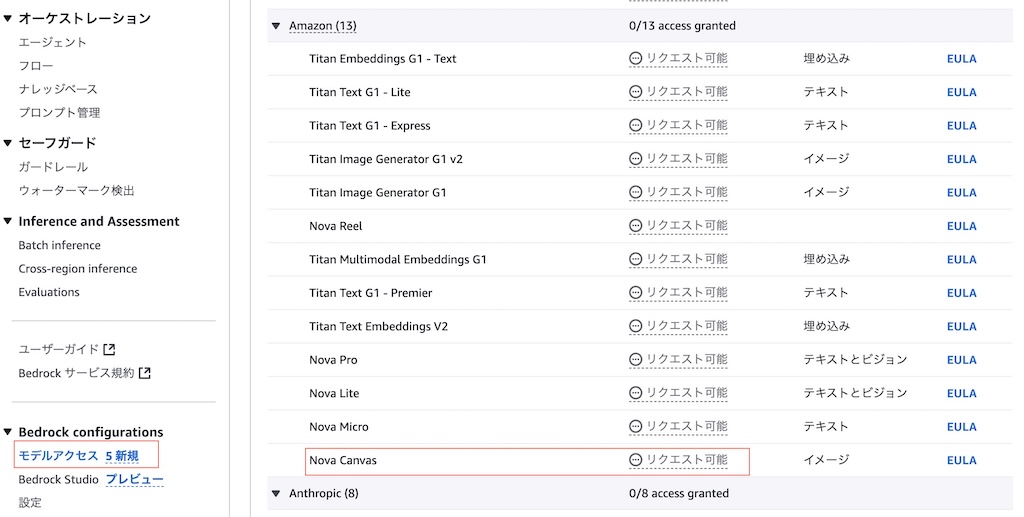Image resolution: width=1024 pixels, height=517 pixels.
Task: Click the status icon beside Nova Canvas
Action: pyautogui.click(x=635, y=460)
